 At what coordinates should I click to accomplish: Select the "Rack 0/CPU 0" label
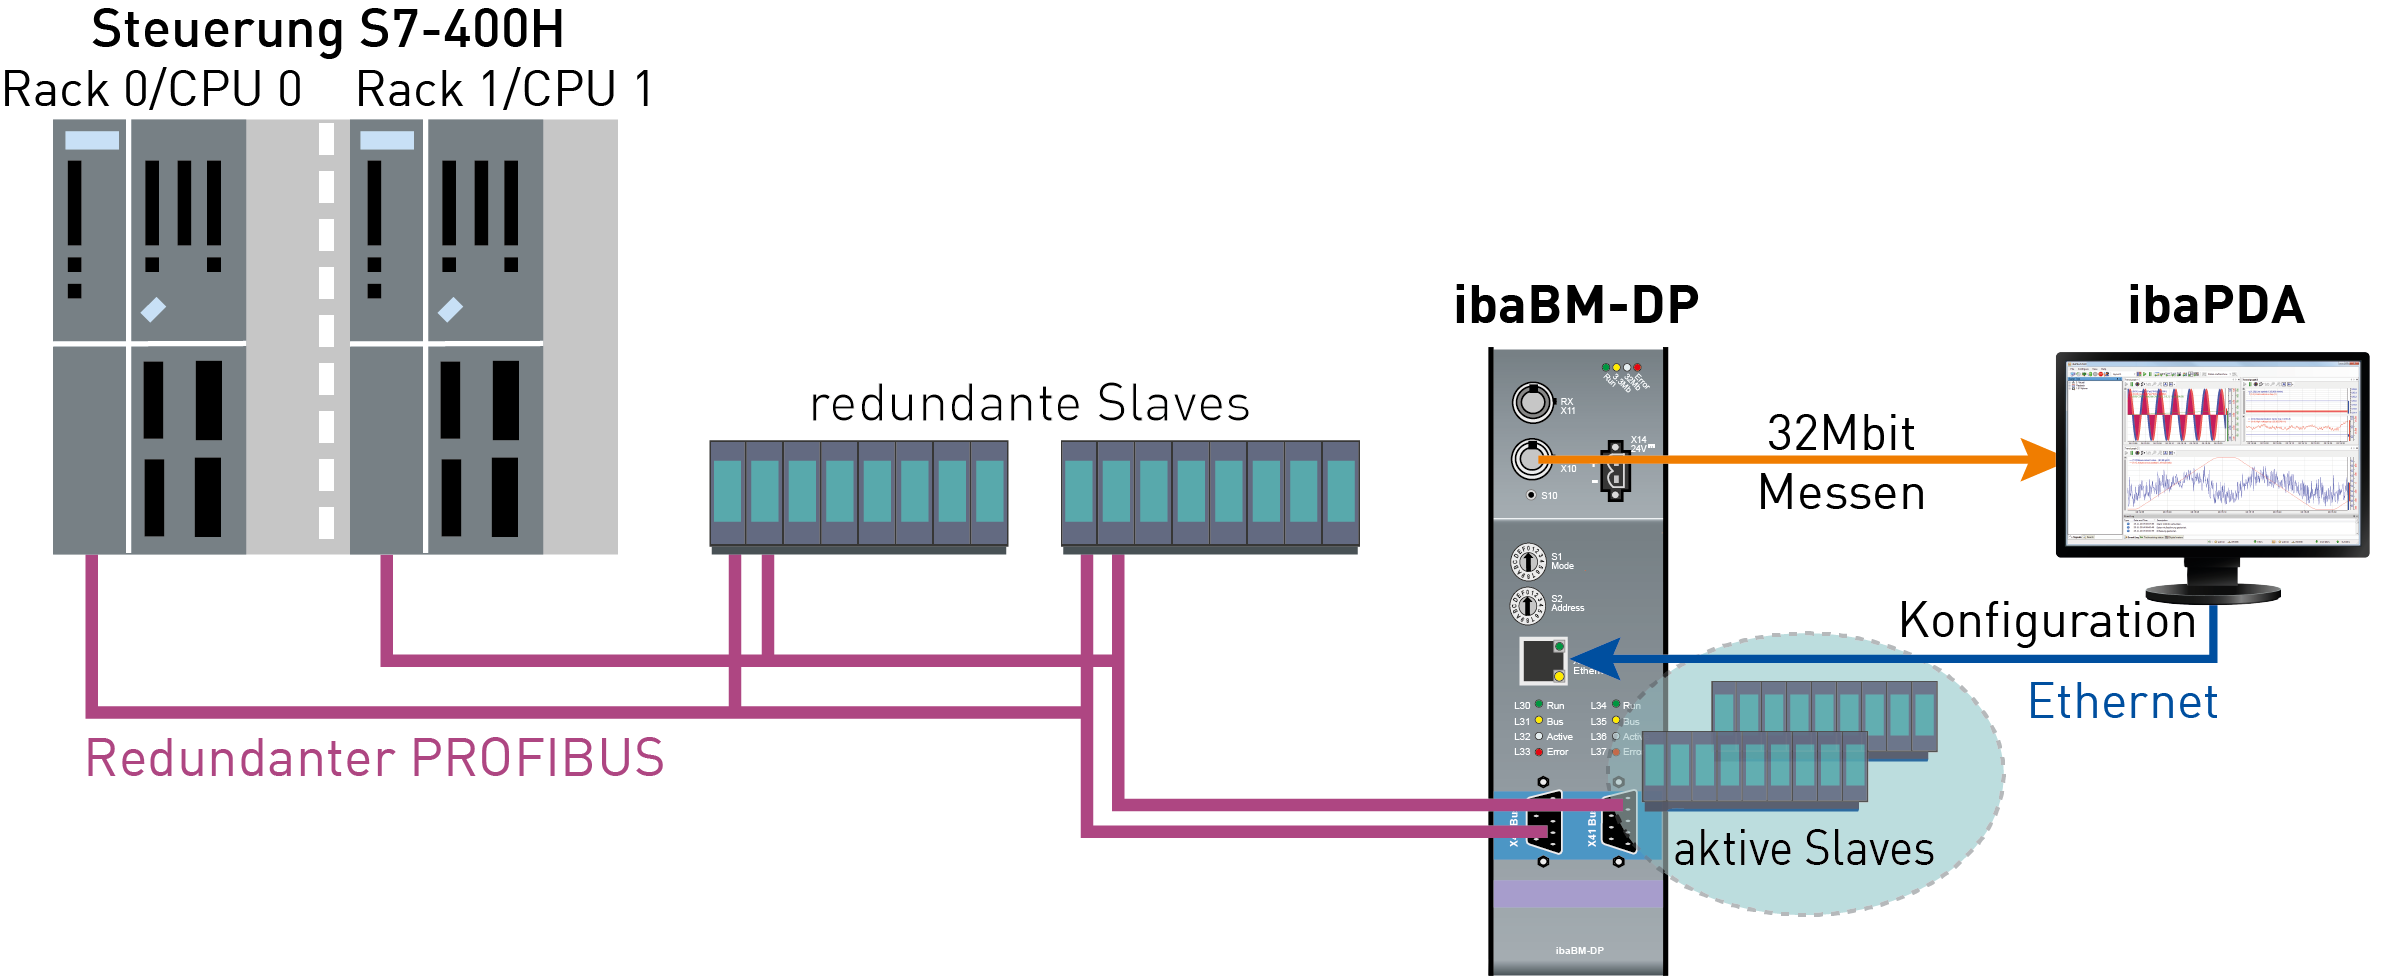pos(152,90)
